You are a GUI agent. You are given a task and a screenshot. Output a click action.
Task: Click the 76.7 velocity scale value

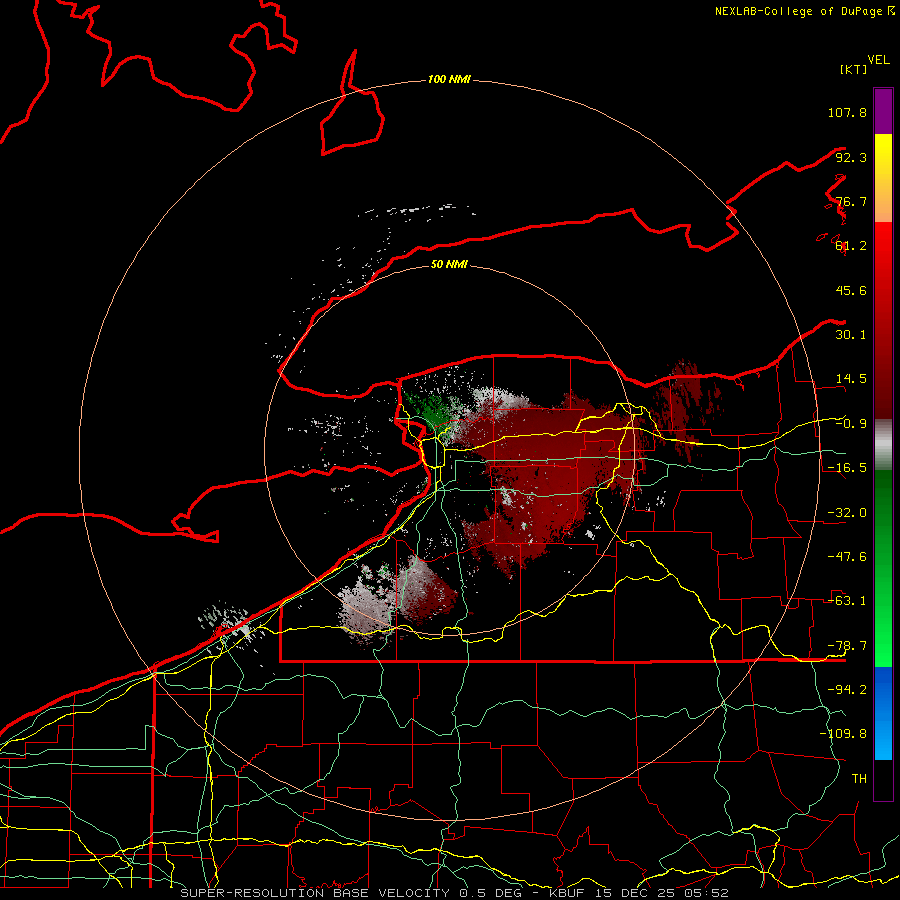(851, 201)
